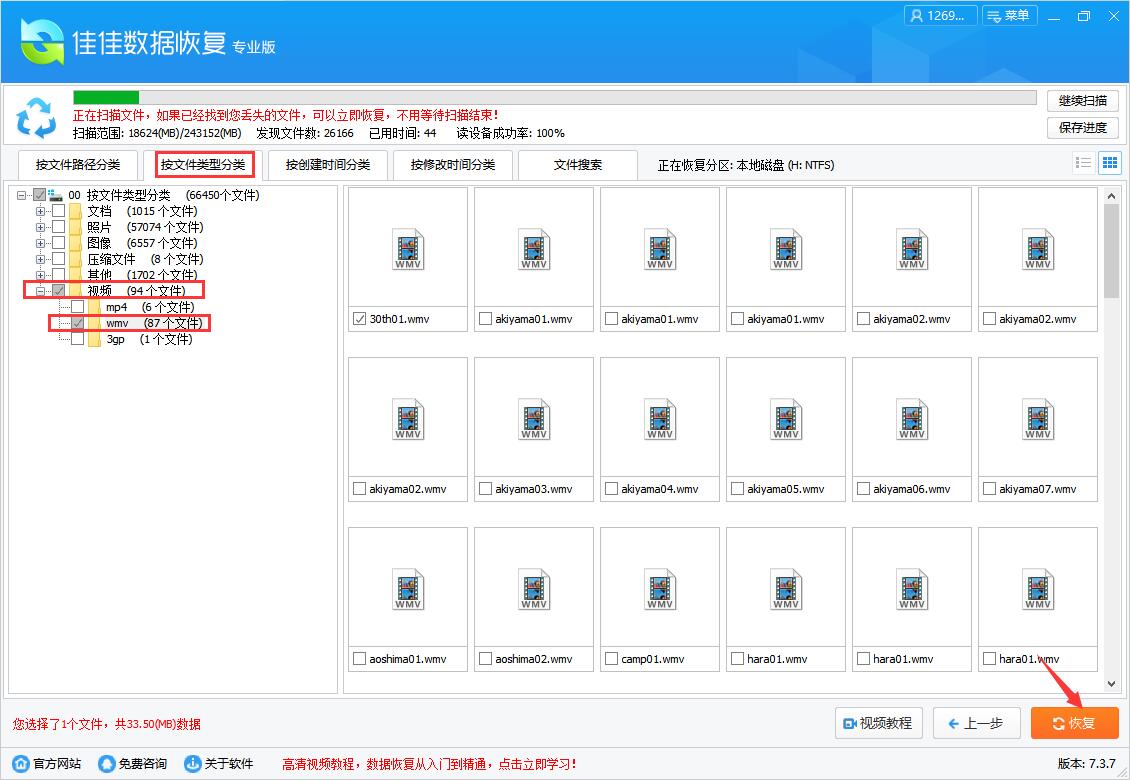Switch to list view layout
Viewport: 1130px width, 780px height.
point(1083,162)
